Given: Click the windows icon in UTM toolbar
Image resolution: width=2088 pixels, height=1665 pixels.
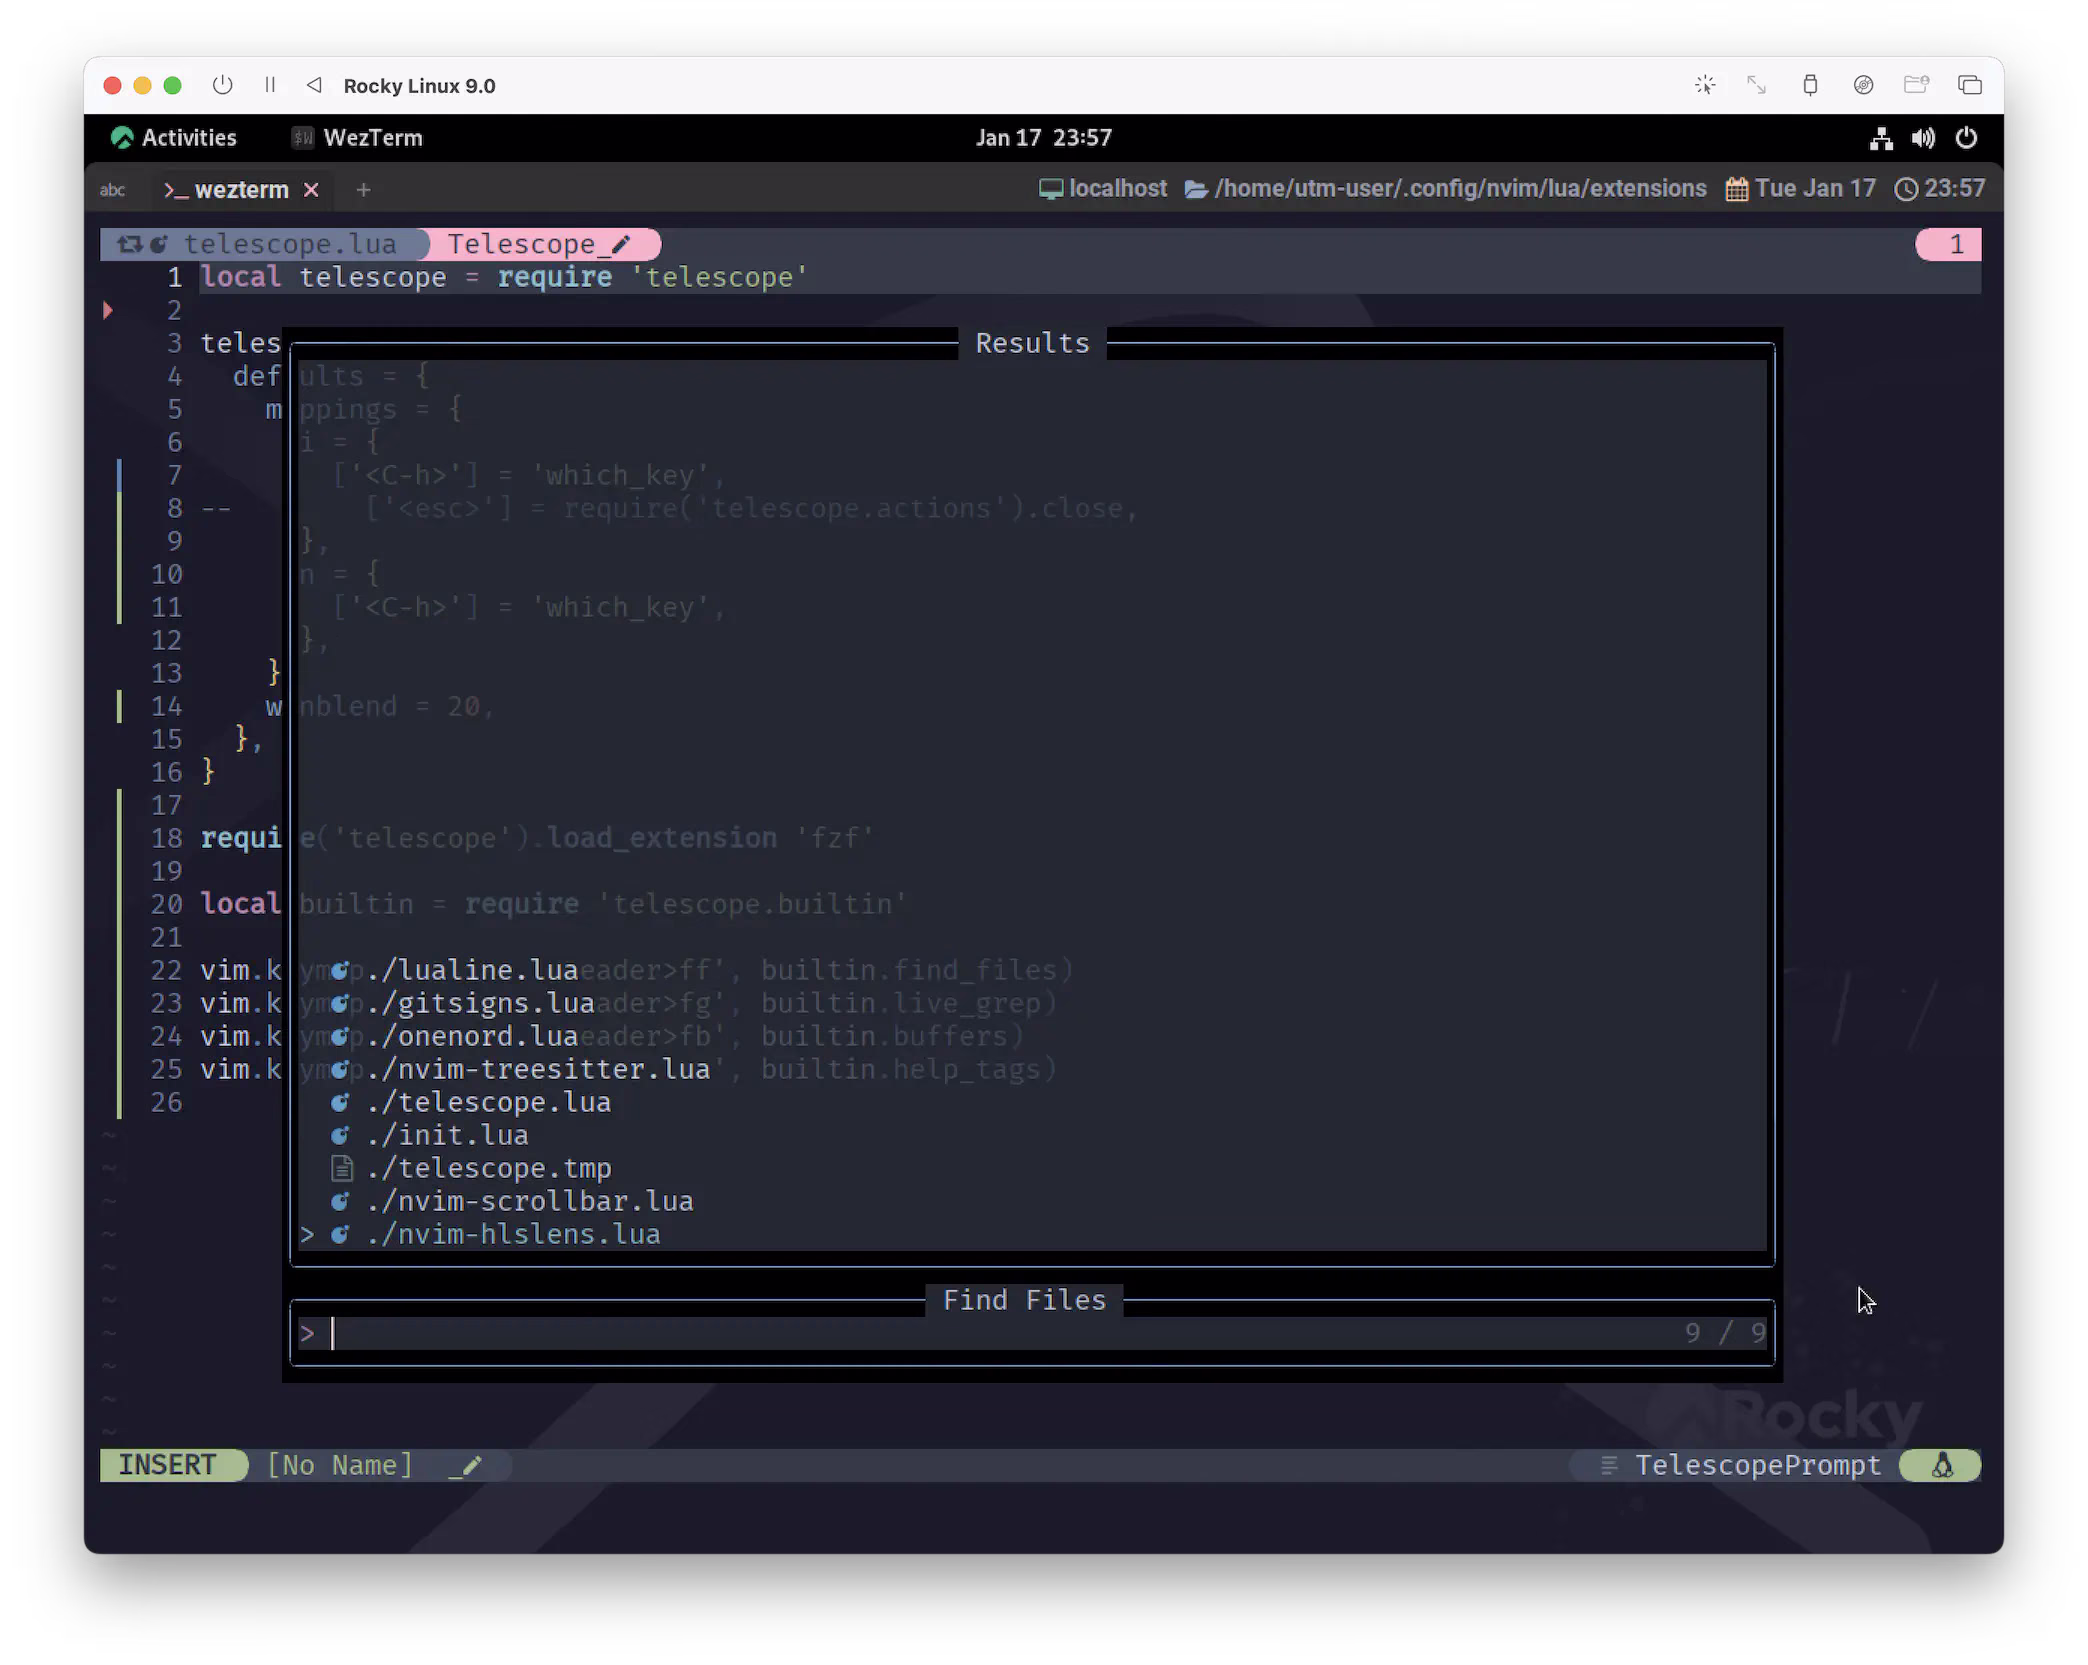Looking at the screenshot, I should 1970,85.
